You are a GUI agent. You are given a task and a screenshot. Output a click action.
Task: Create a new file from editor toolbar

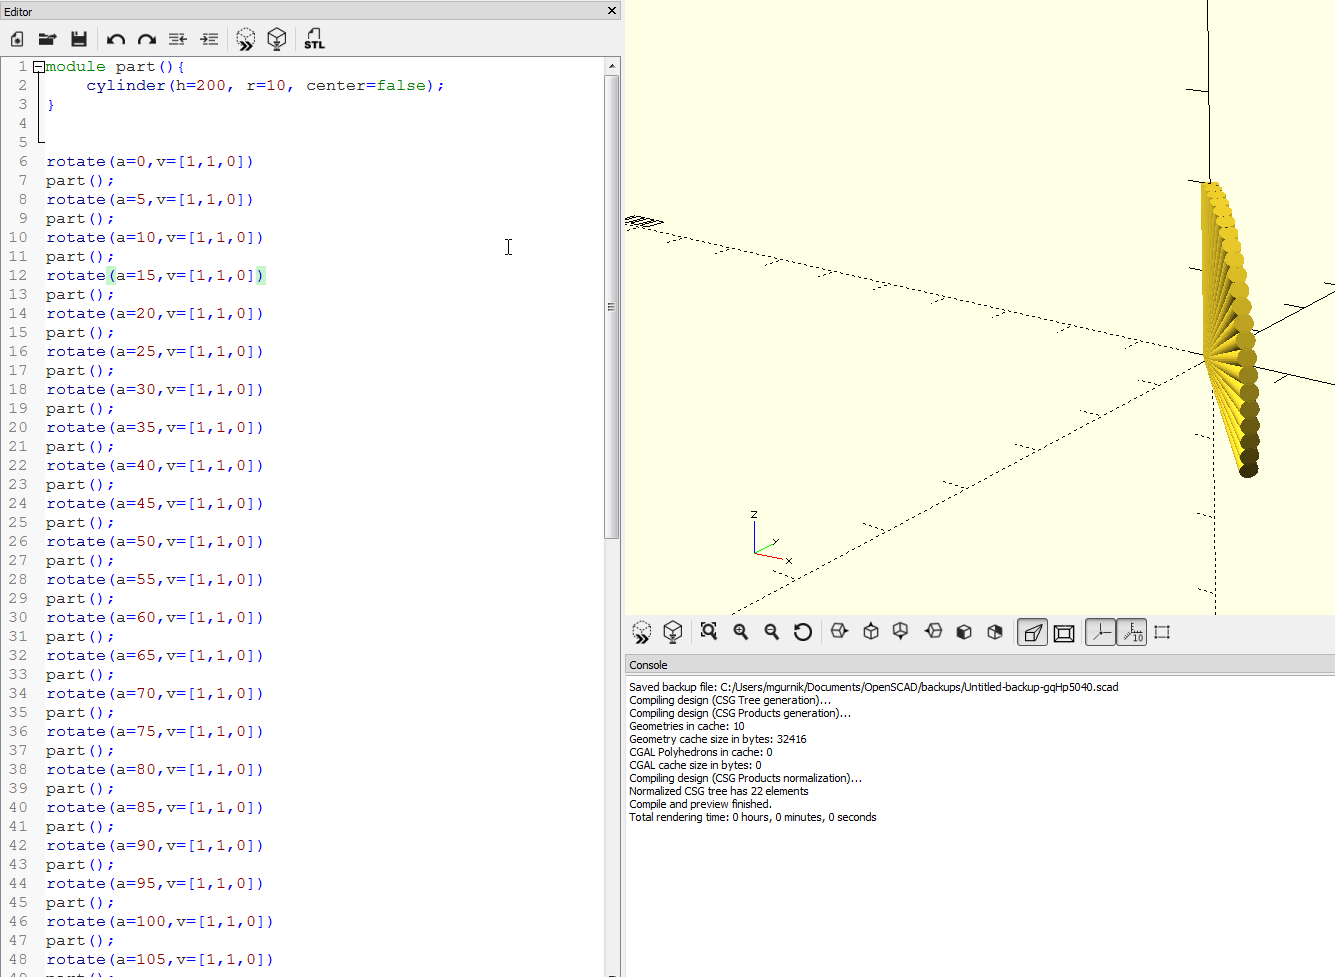(17, 39)
